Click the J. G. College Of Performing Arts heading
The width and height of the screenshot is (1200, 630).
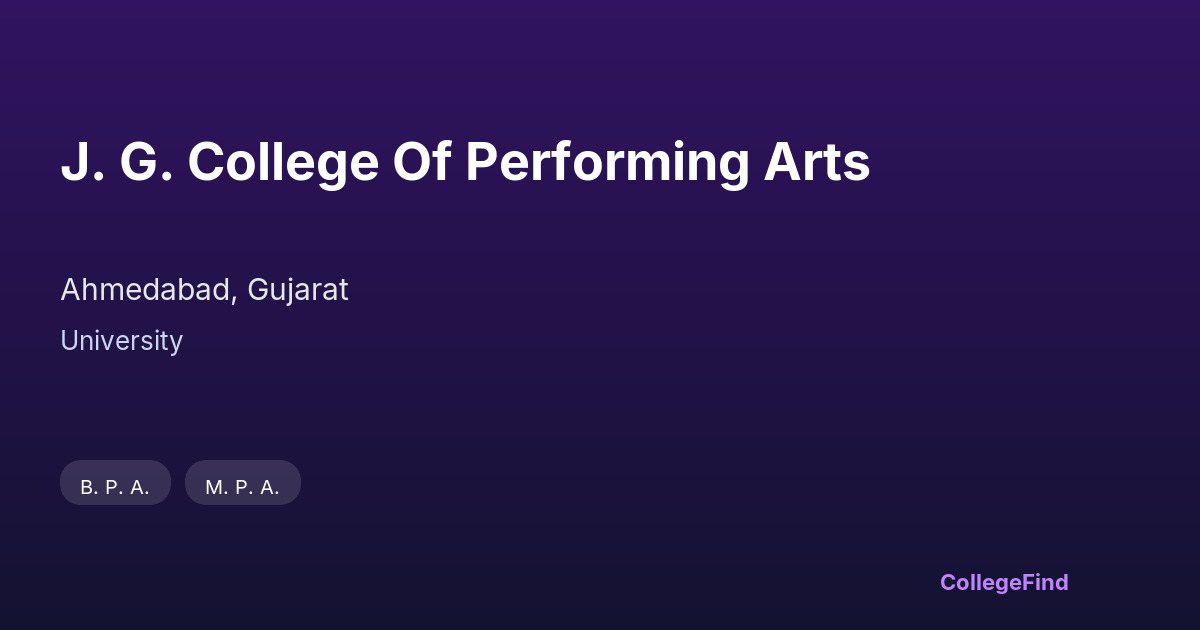coord(465,162)
